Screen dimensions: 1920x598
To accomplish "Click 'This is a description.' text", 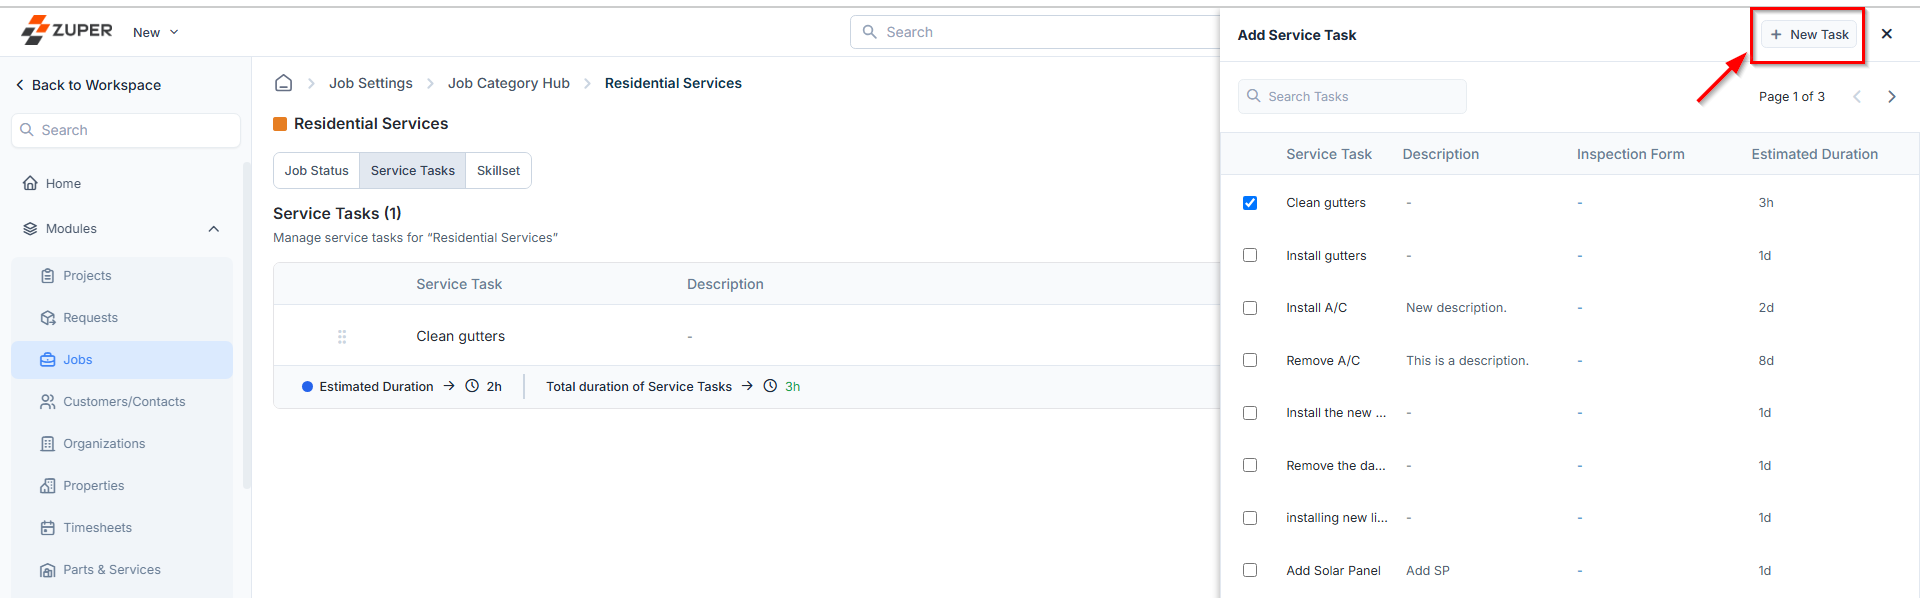I will (1467, 361).
